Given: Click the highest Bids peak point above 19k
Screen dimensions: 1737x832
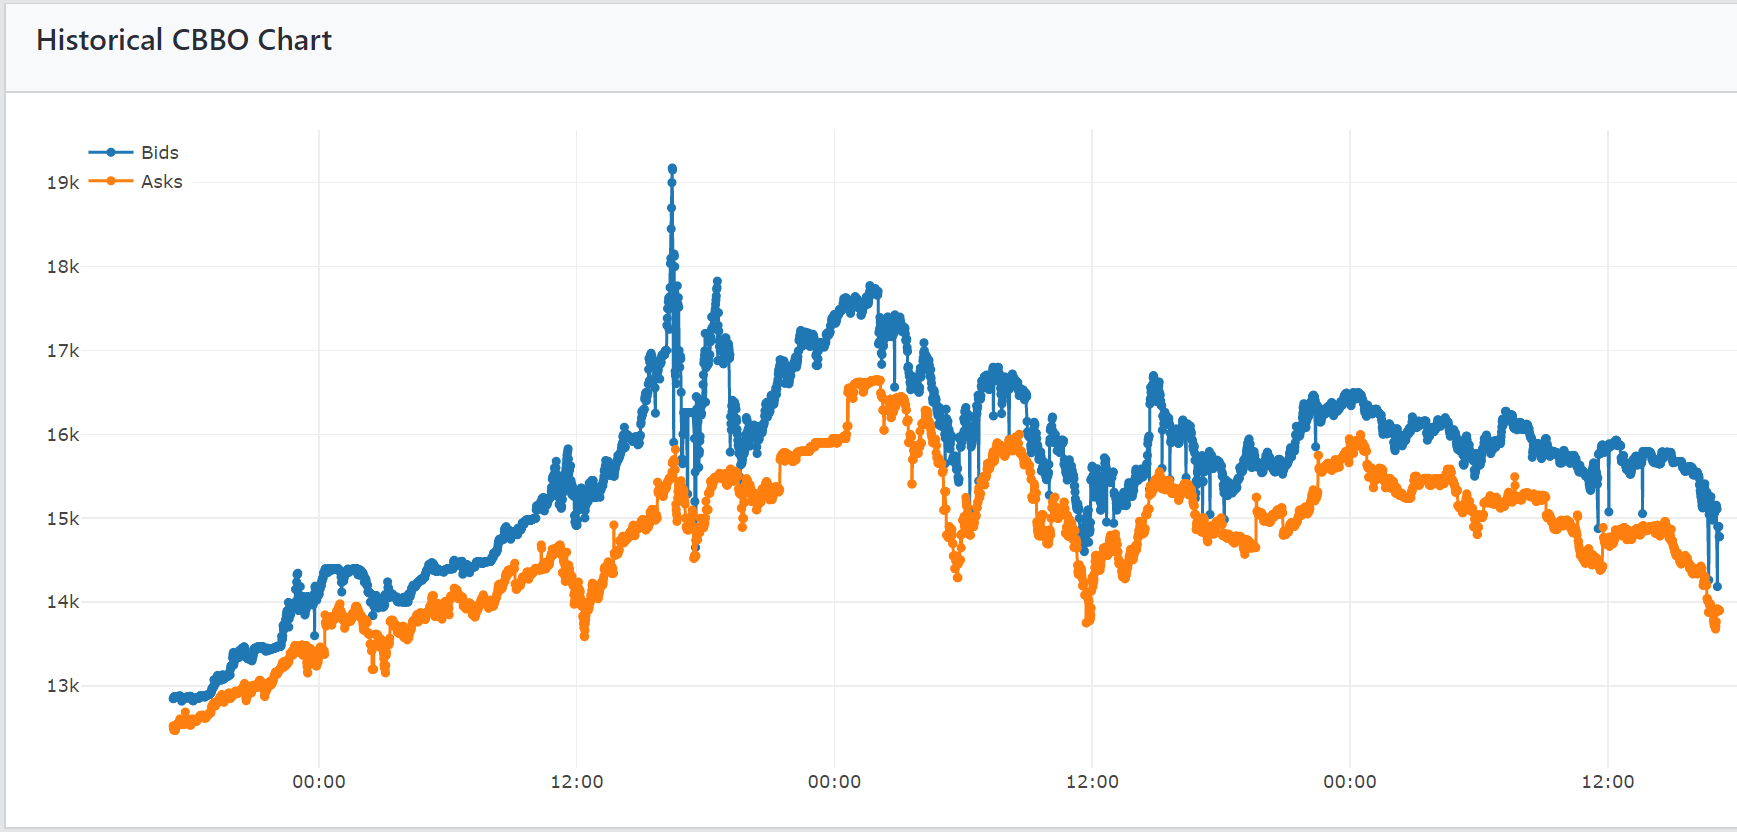Looking at the screenshot, I should pos(672,169).
